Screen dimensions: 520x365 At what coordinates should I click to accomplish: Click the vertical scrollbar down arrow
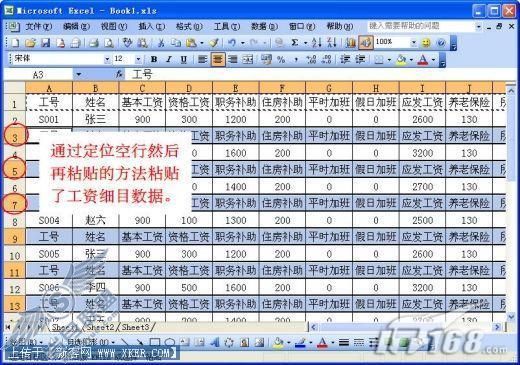click(511, 316)
